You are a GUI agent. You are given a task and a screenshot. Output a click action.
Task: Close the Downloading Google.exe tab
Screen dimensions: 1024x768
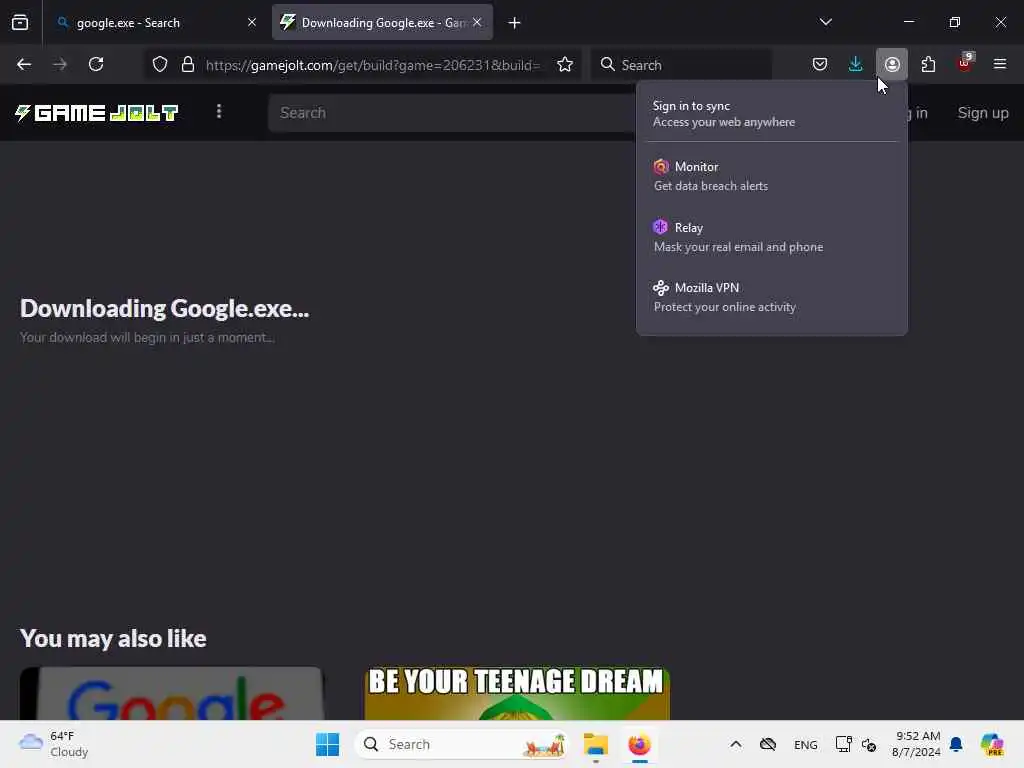coord(477,22)
